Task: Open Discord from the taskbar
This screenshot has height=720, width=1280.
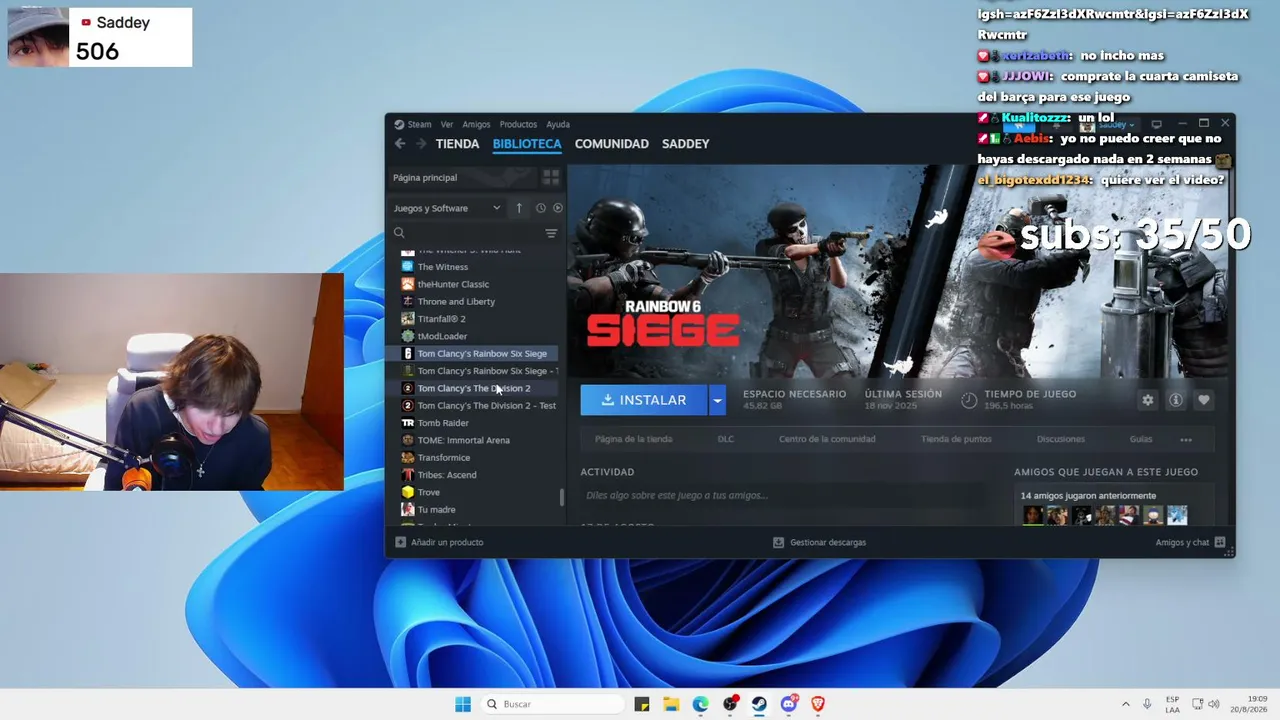Action: coord(789,704)
